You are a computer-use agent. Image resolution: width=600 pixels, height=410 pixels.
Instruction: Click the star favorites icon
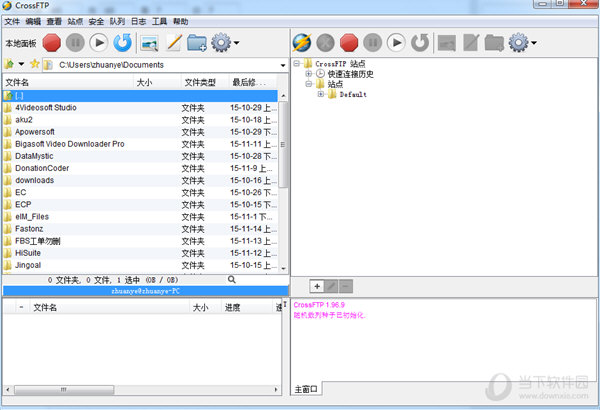[35, 64]
